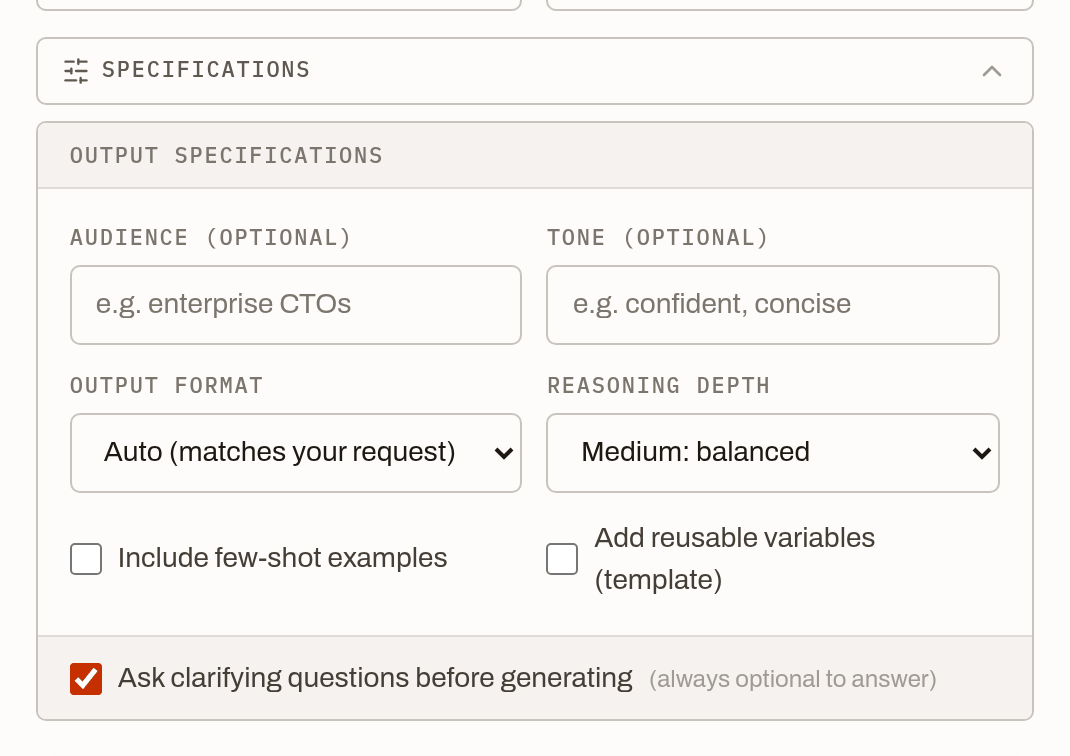The width and height of the screenshot is (1070, 756).
Task: Enable Include few-shot examples checkbox
Action: (x=86, y=559)
